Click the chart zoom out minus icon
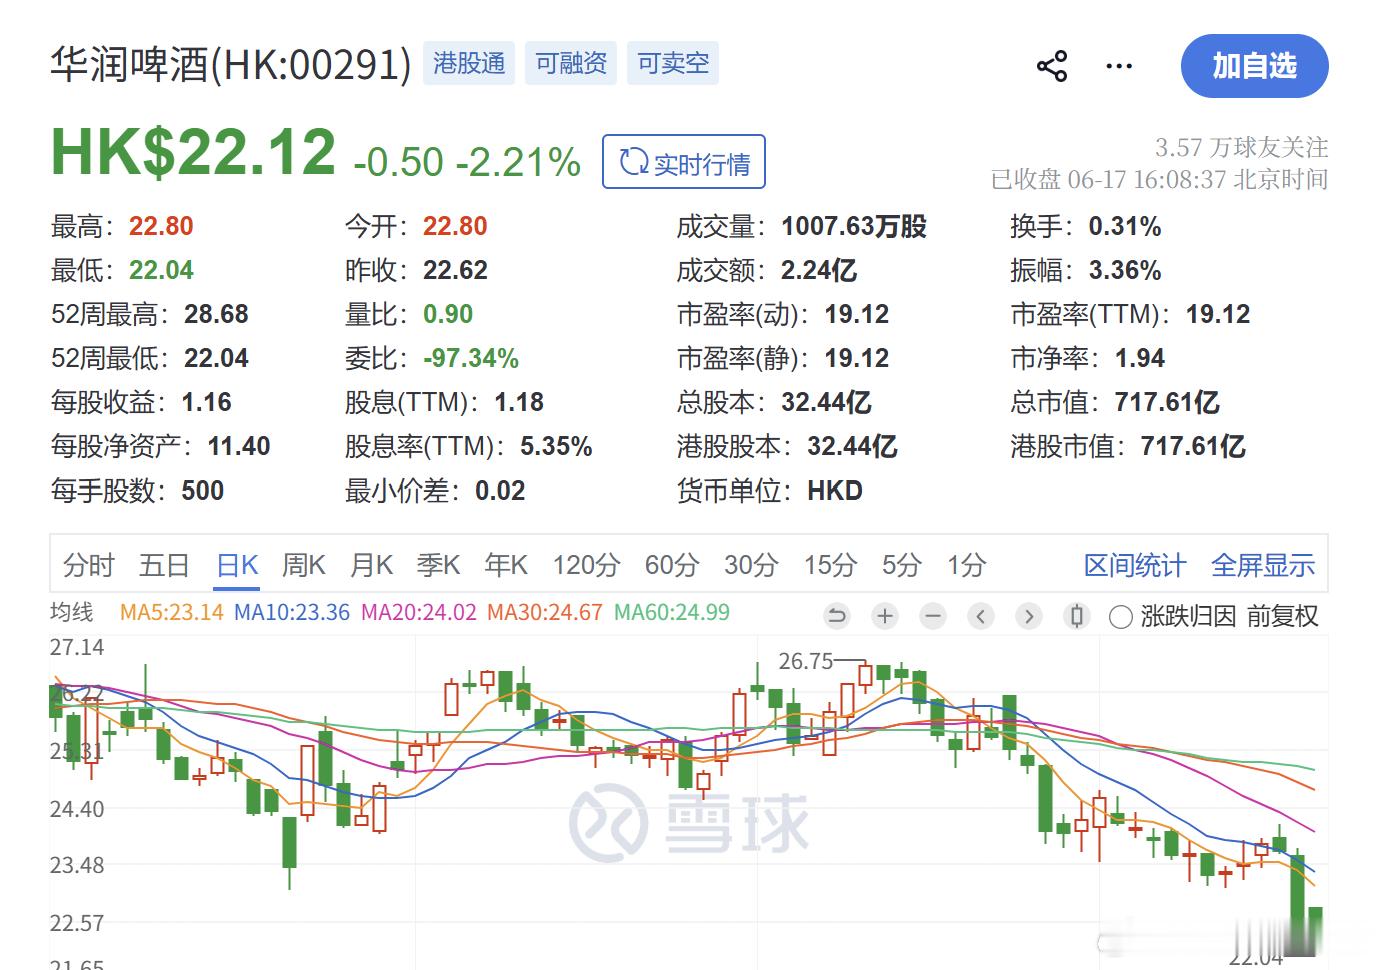 click(933, 616)
